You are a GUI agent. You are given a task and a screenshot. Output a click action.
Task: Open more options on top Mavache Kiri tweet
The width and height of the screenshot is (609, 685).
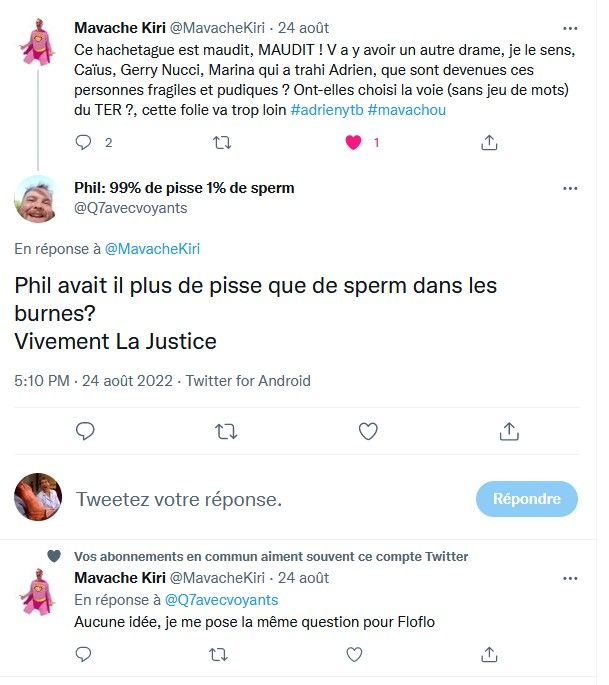click(570, 28)
